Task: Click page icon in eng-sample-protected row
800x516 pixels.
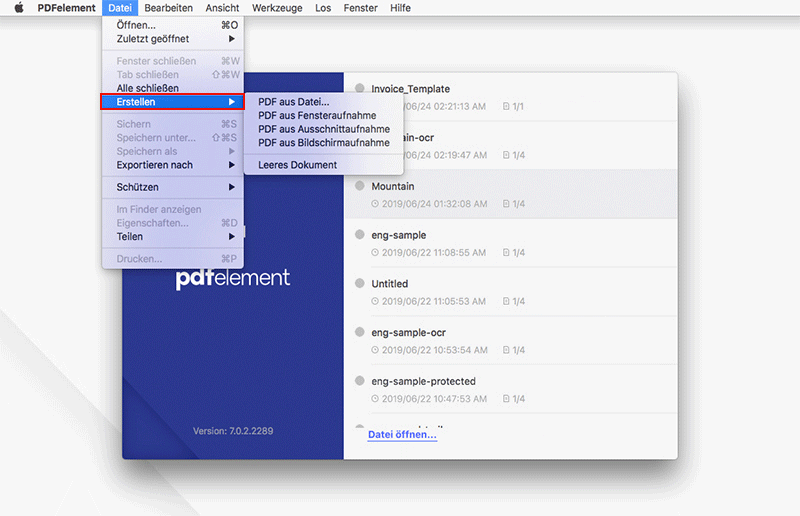Action: tap(506, 399)
